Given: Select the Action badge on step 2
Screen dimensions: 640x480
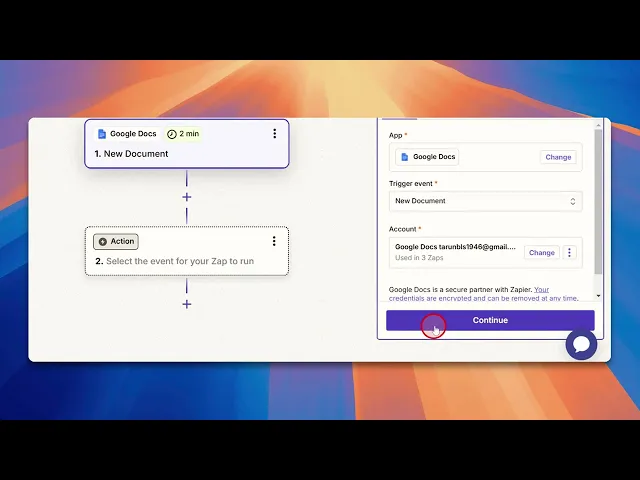Looking at the screenshot, I should [116, 241].
